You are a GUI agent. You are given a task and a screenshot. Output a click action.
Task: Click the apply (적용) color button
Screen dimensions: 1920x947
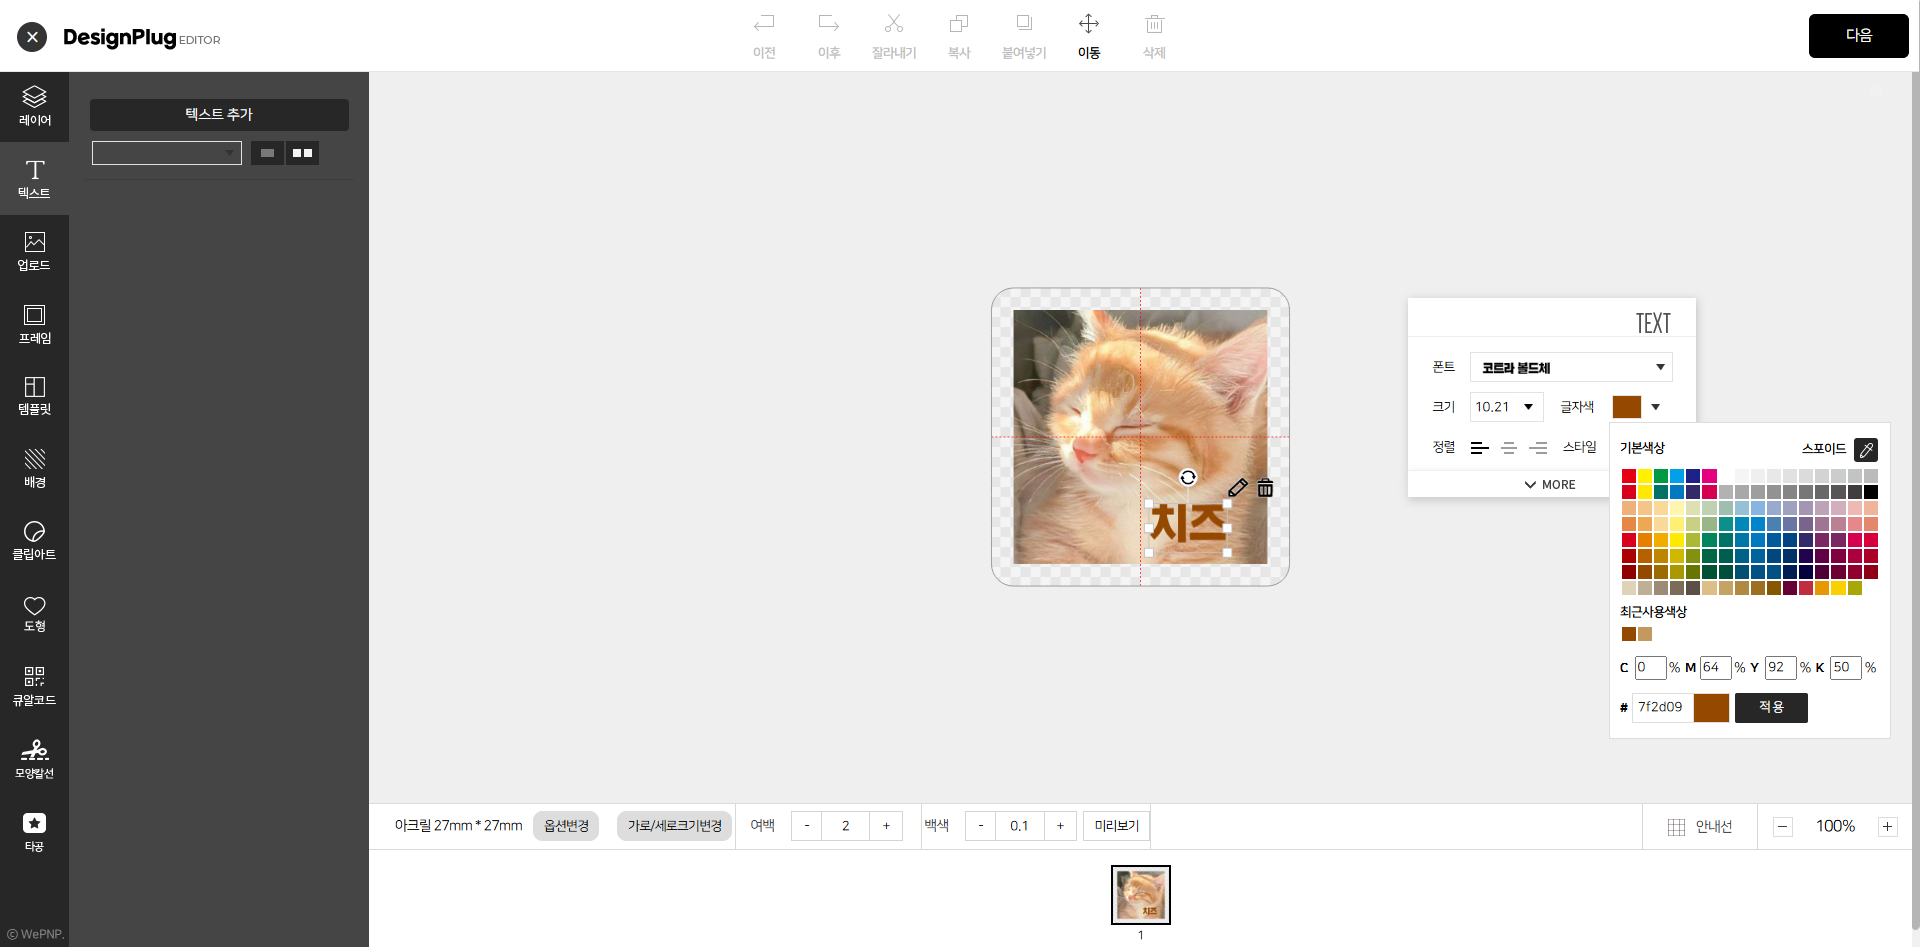pos(1770,708)
